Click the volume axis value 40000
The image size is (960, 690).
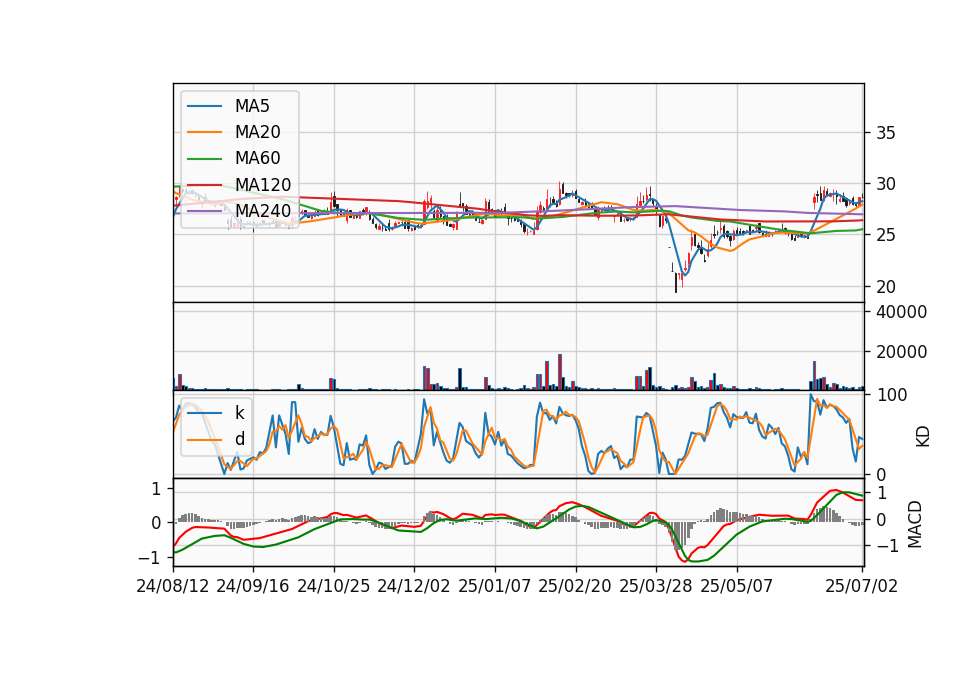pos(901,312)
